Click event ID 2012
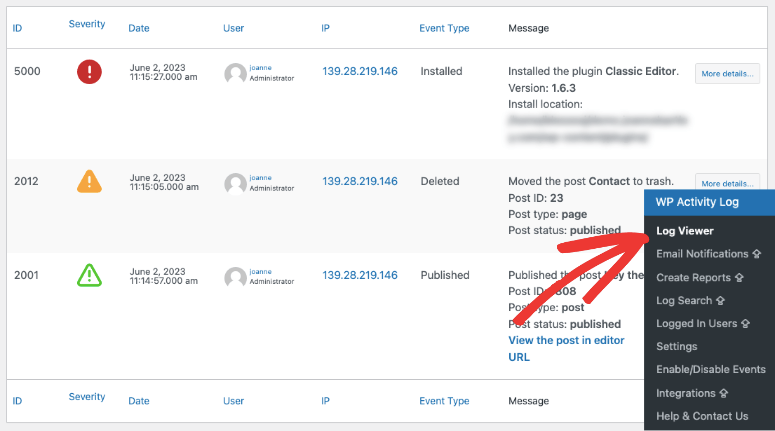This screenshot has height=431, width=775. pyautogui.click(x=26, y=181)
